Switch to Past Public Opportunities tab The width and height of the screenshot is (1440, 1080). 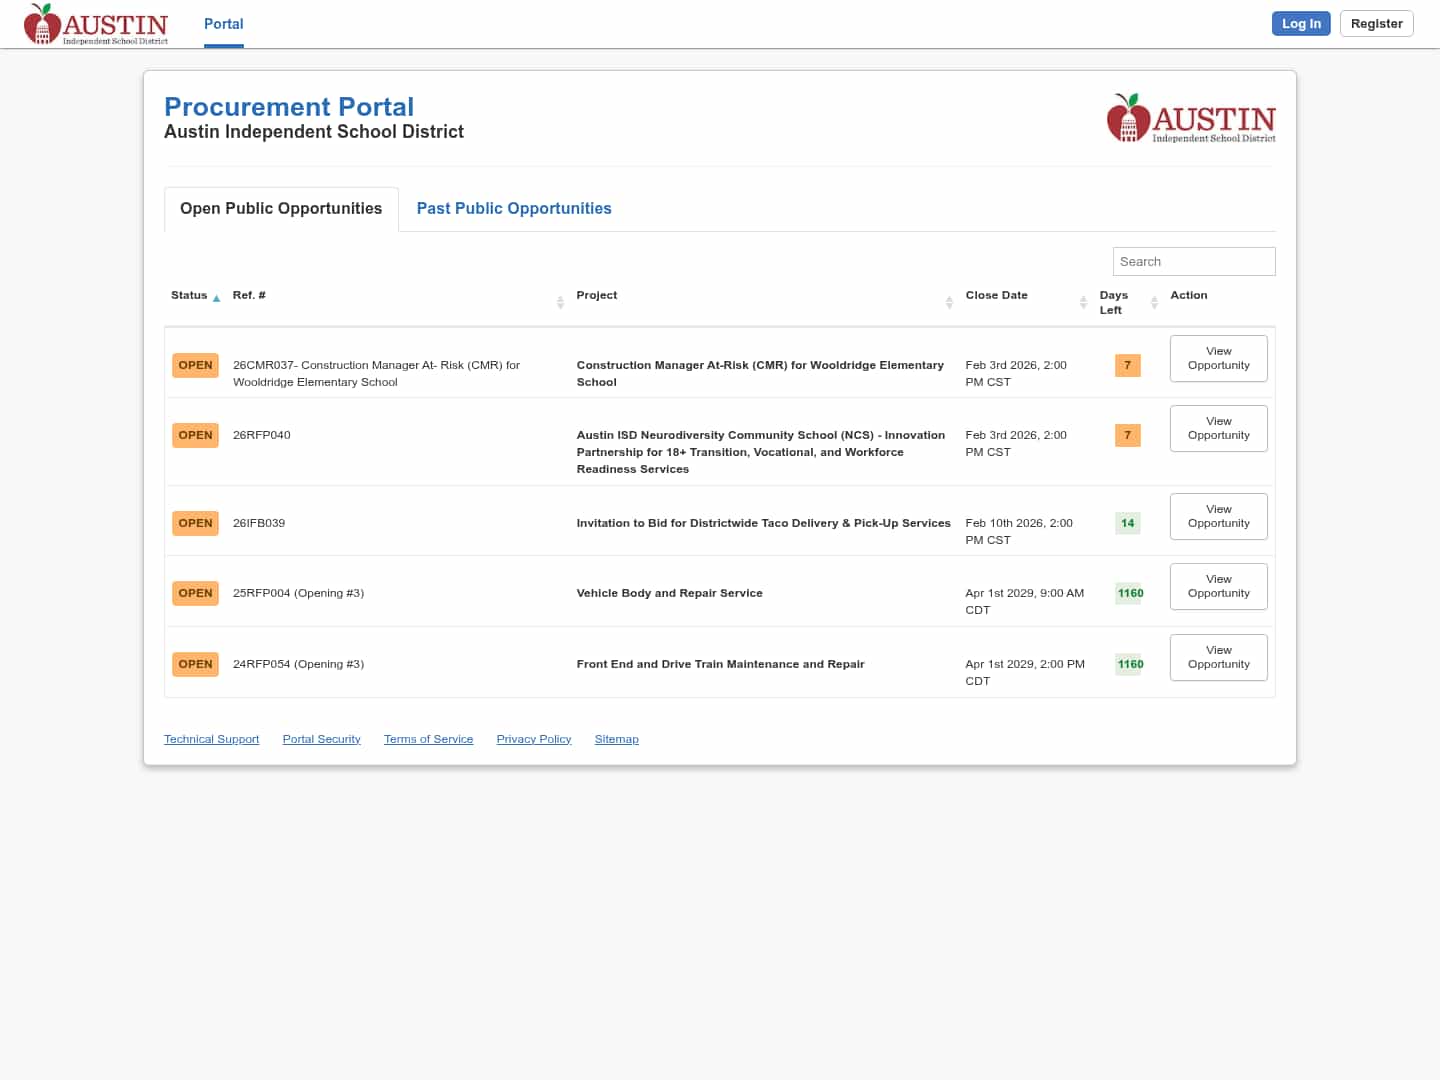coord(514,209)
